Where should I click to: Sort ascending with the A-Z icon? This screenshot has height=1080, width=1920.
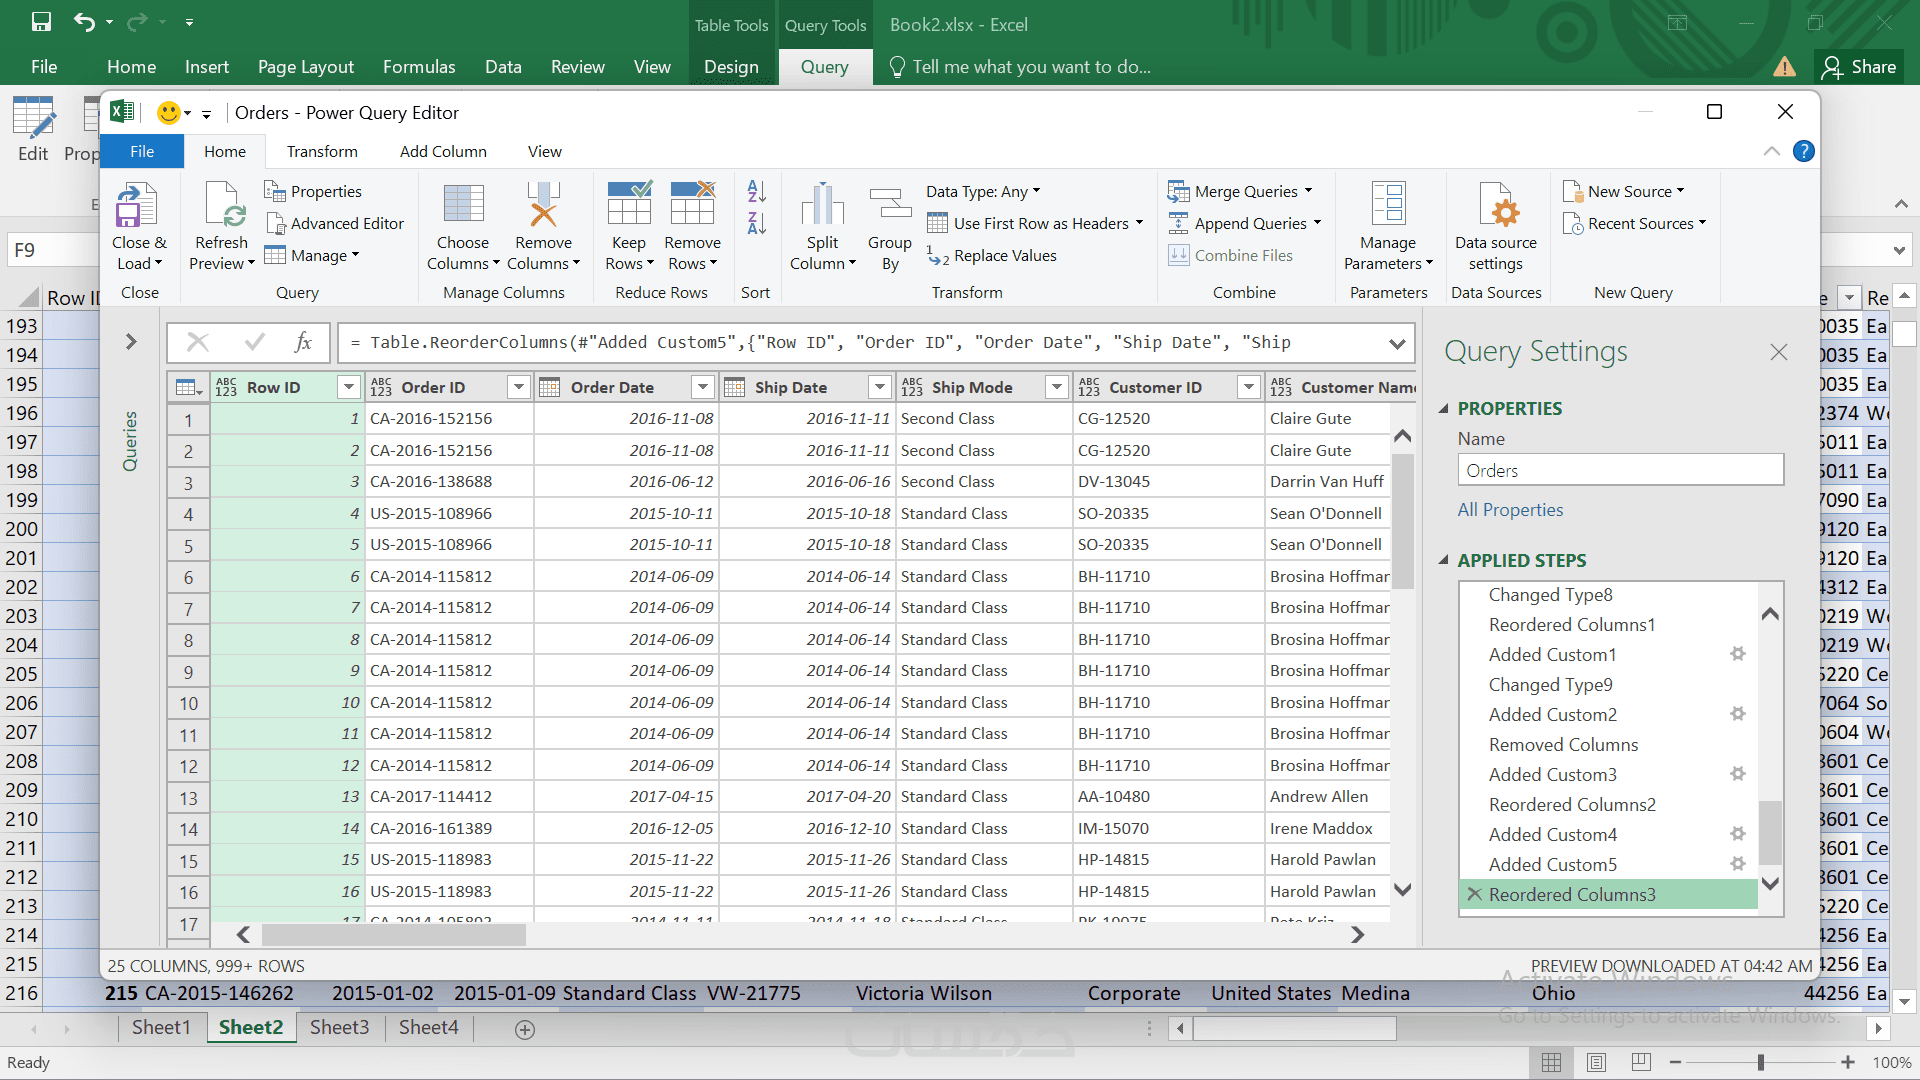pos(756,191)
